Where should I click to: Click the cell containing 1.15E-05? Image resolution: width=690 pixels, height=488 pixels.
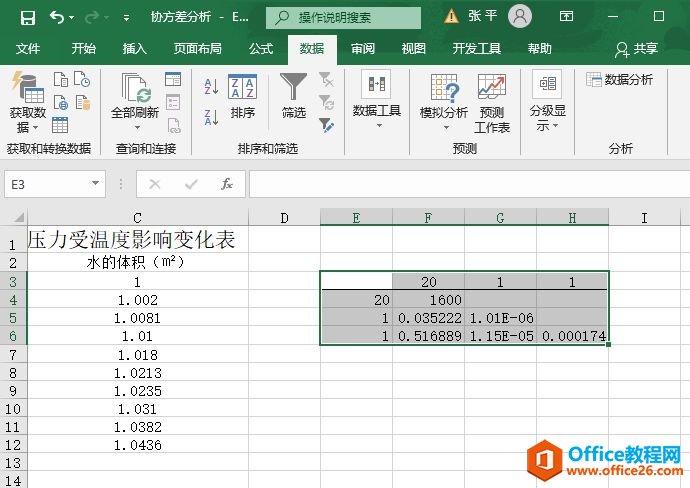point(501,336)
